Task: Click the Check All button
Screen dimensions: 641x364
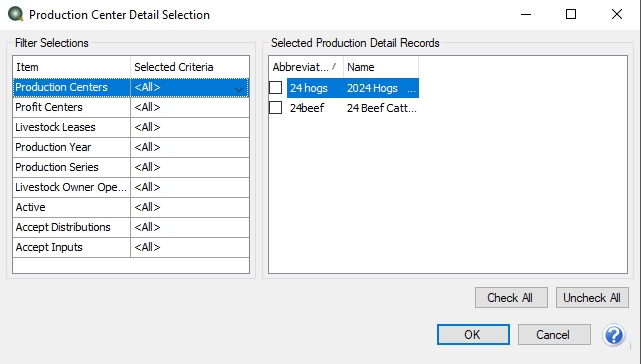Action: (x=511, y=298)
